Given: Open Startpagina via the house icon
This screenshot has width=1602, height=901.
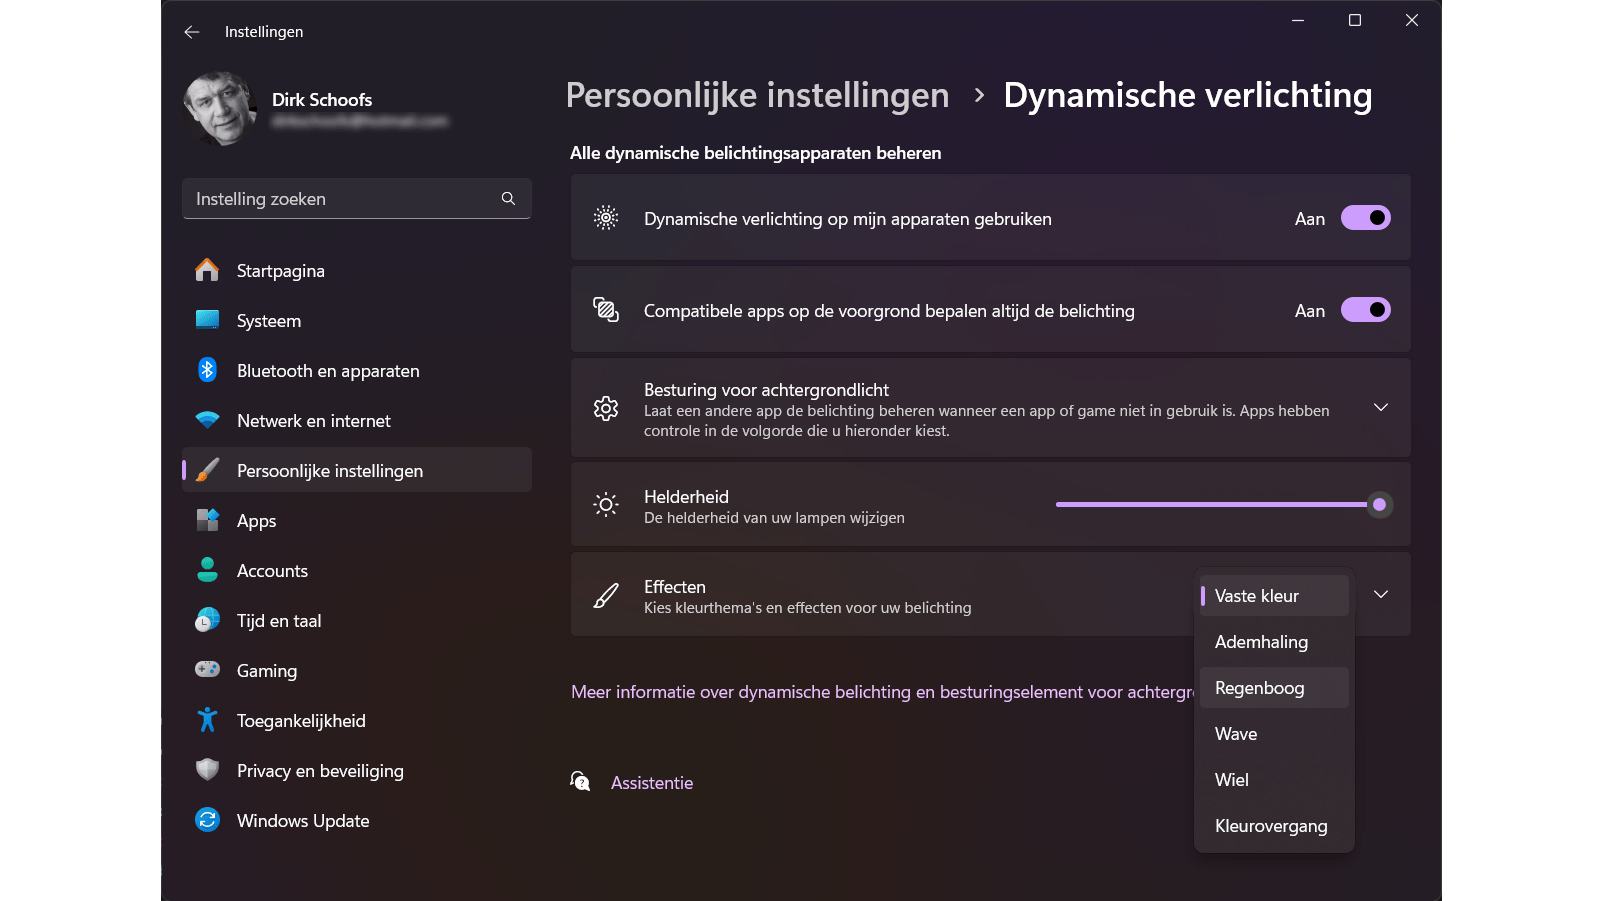Looking at the screenshot, I should pos(207,271).
